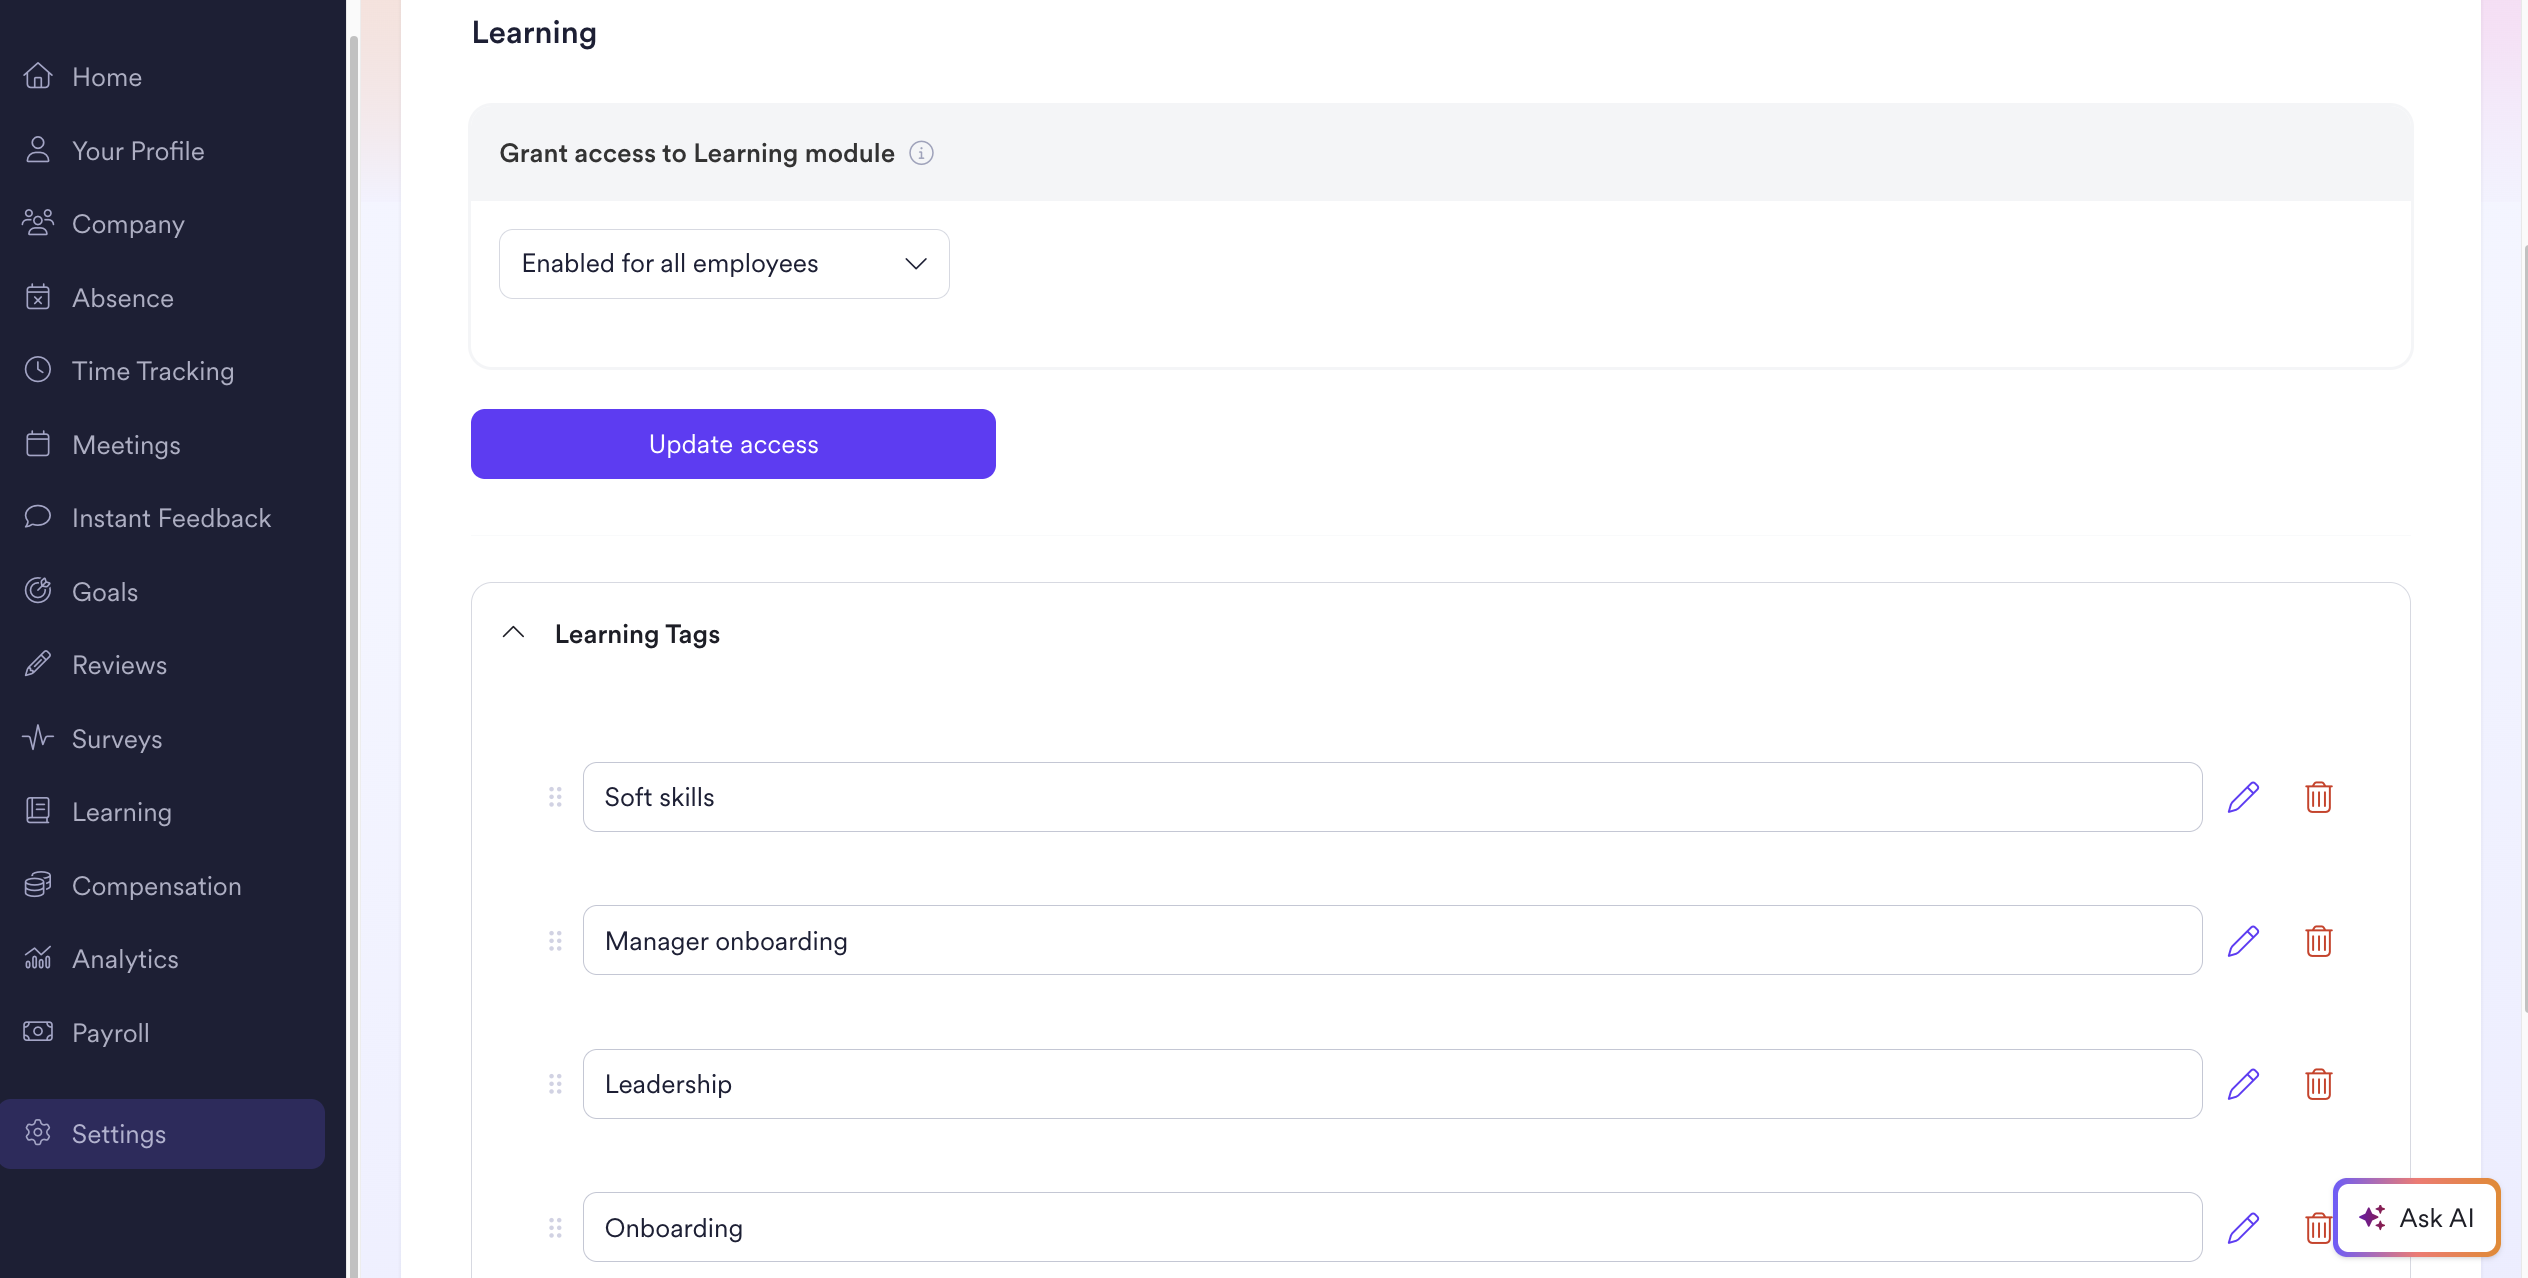Image resolution: width=2528 pixels, height=1278 pixels.
Task: Click the info icon beside Grant access heading
Action: 921,153
